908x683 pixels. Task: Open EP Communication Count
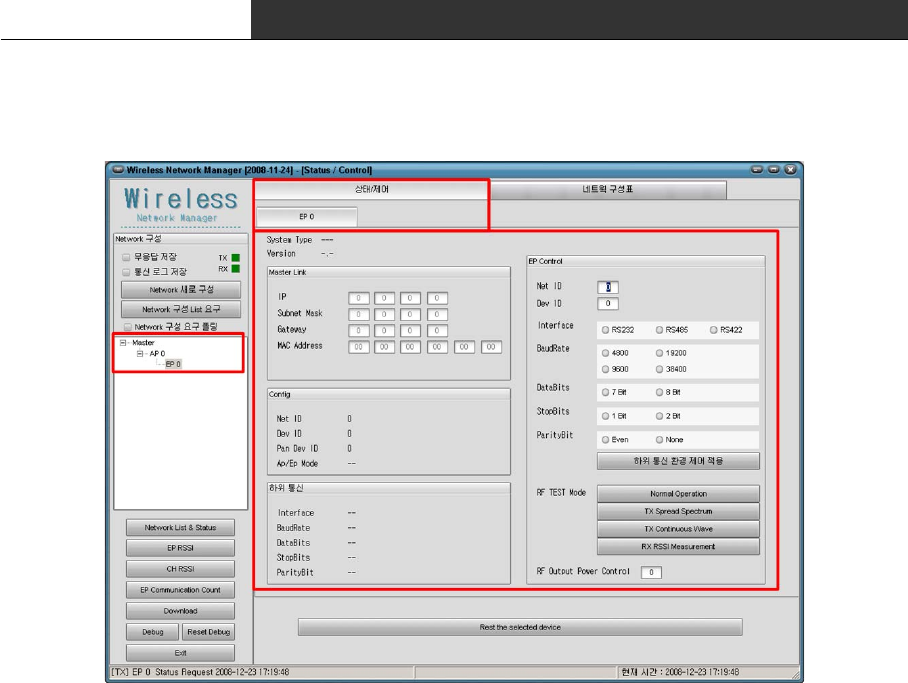coord(181,590)
